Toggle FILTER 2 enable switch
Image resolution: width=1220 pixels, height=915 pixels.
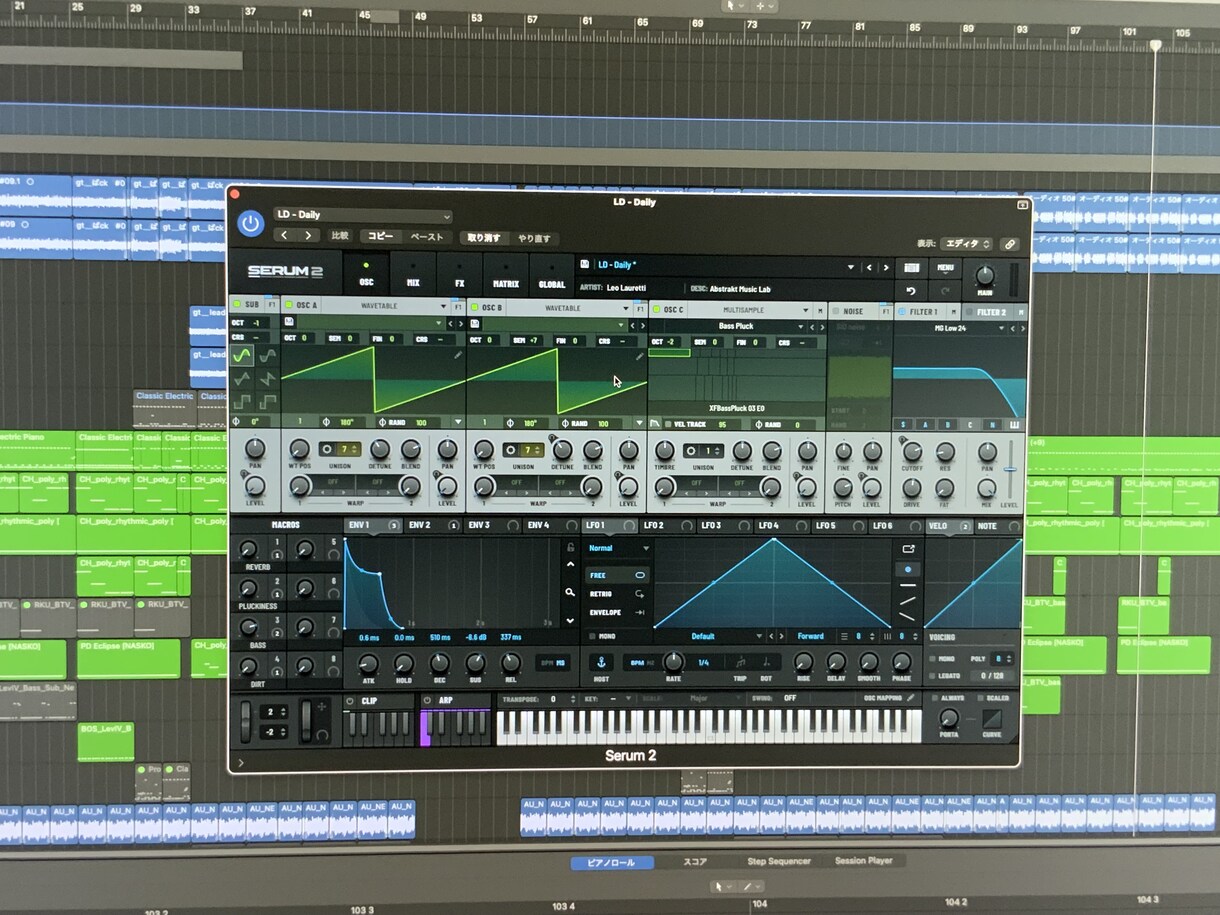(x=969, y=313)
